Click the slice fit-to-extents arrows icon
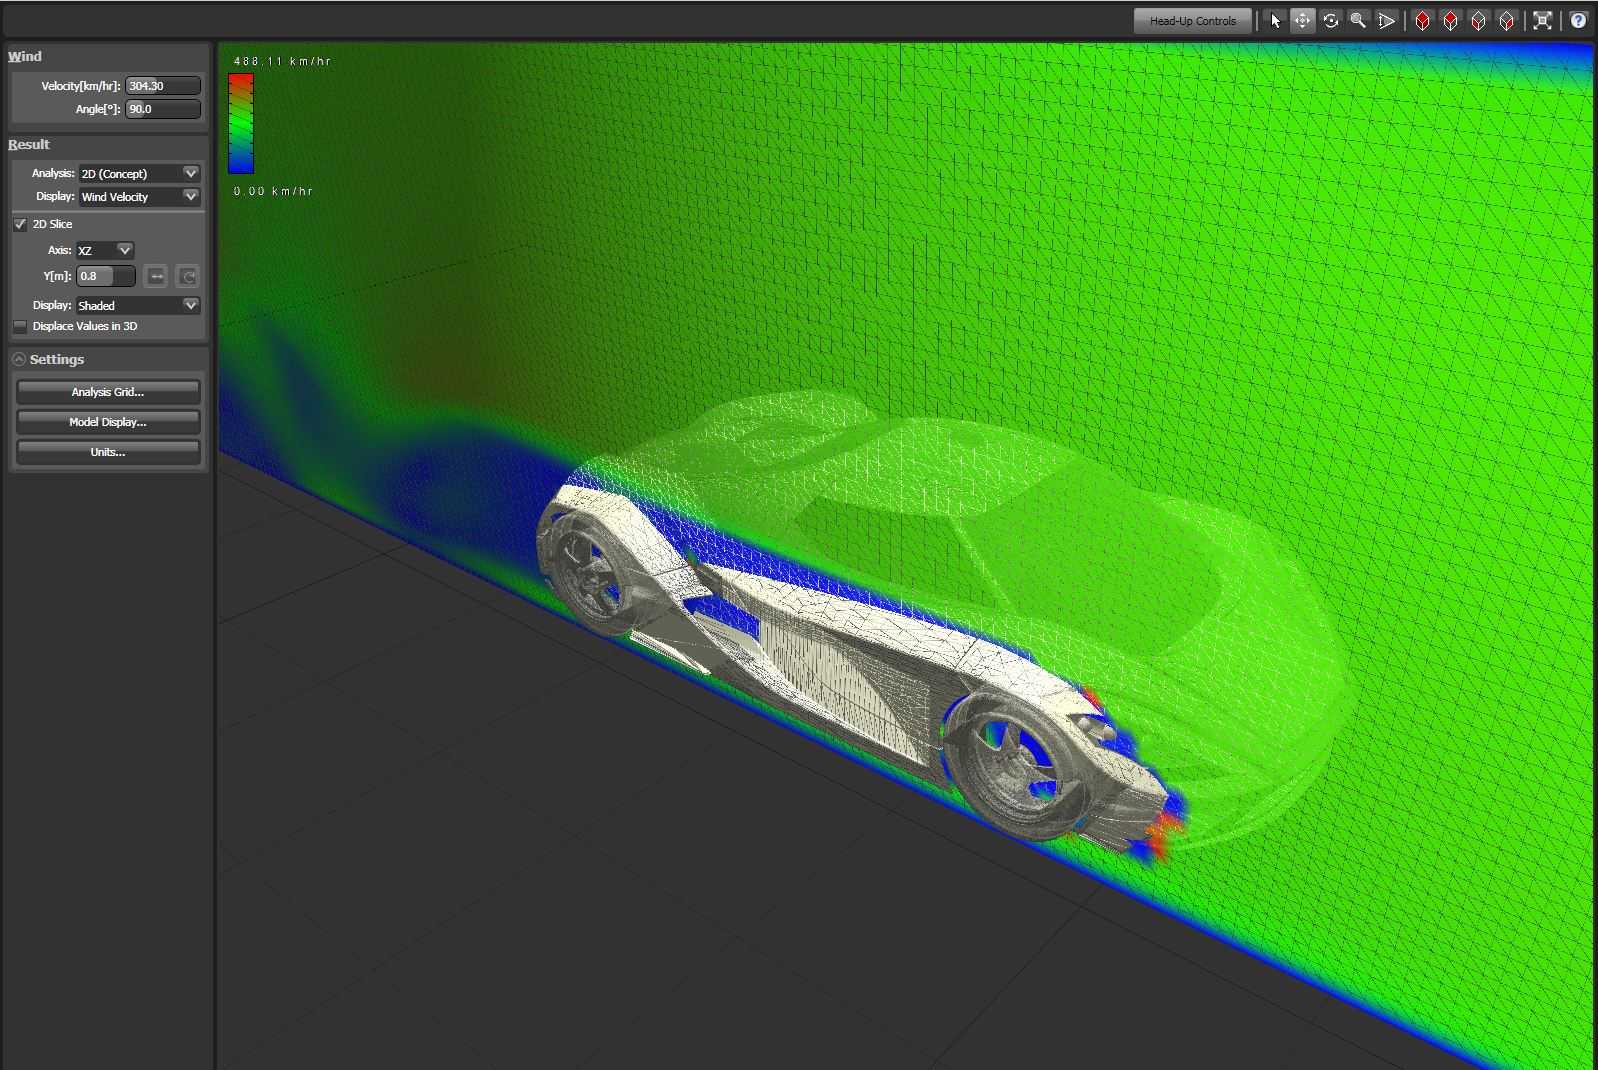This screenshot has height=1070, width=1598. 156,276
